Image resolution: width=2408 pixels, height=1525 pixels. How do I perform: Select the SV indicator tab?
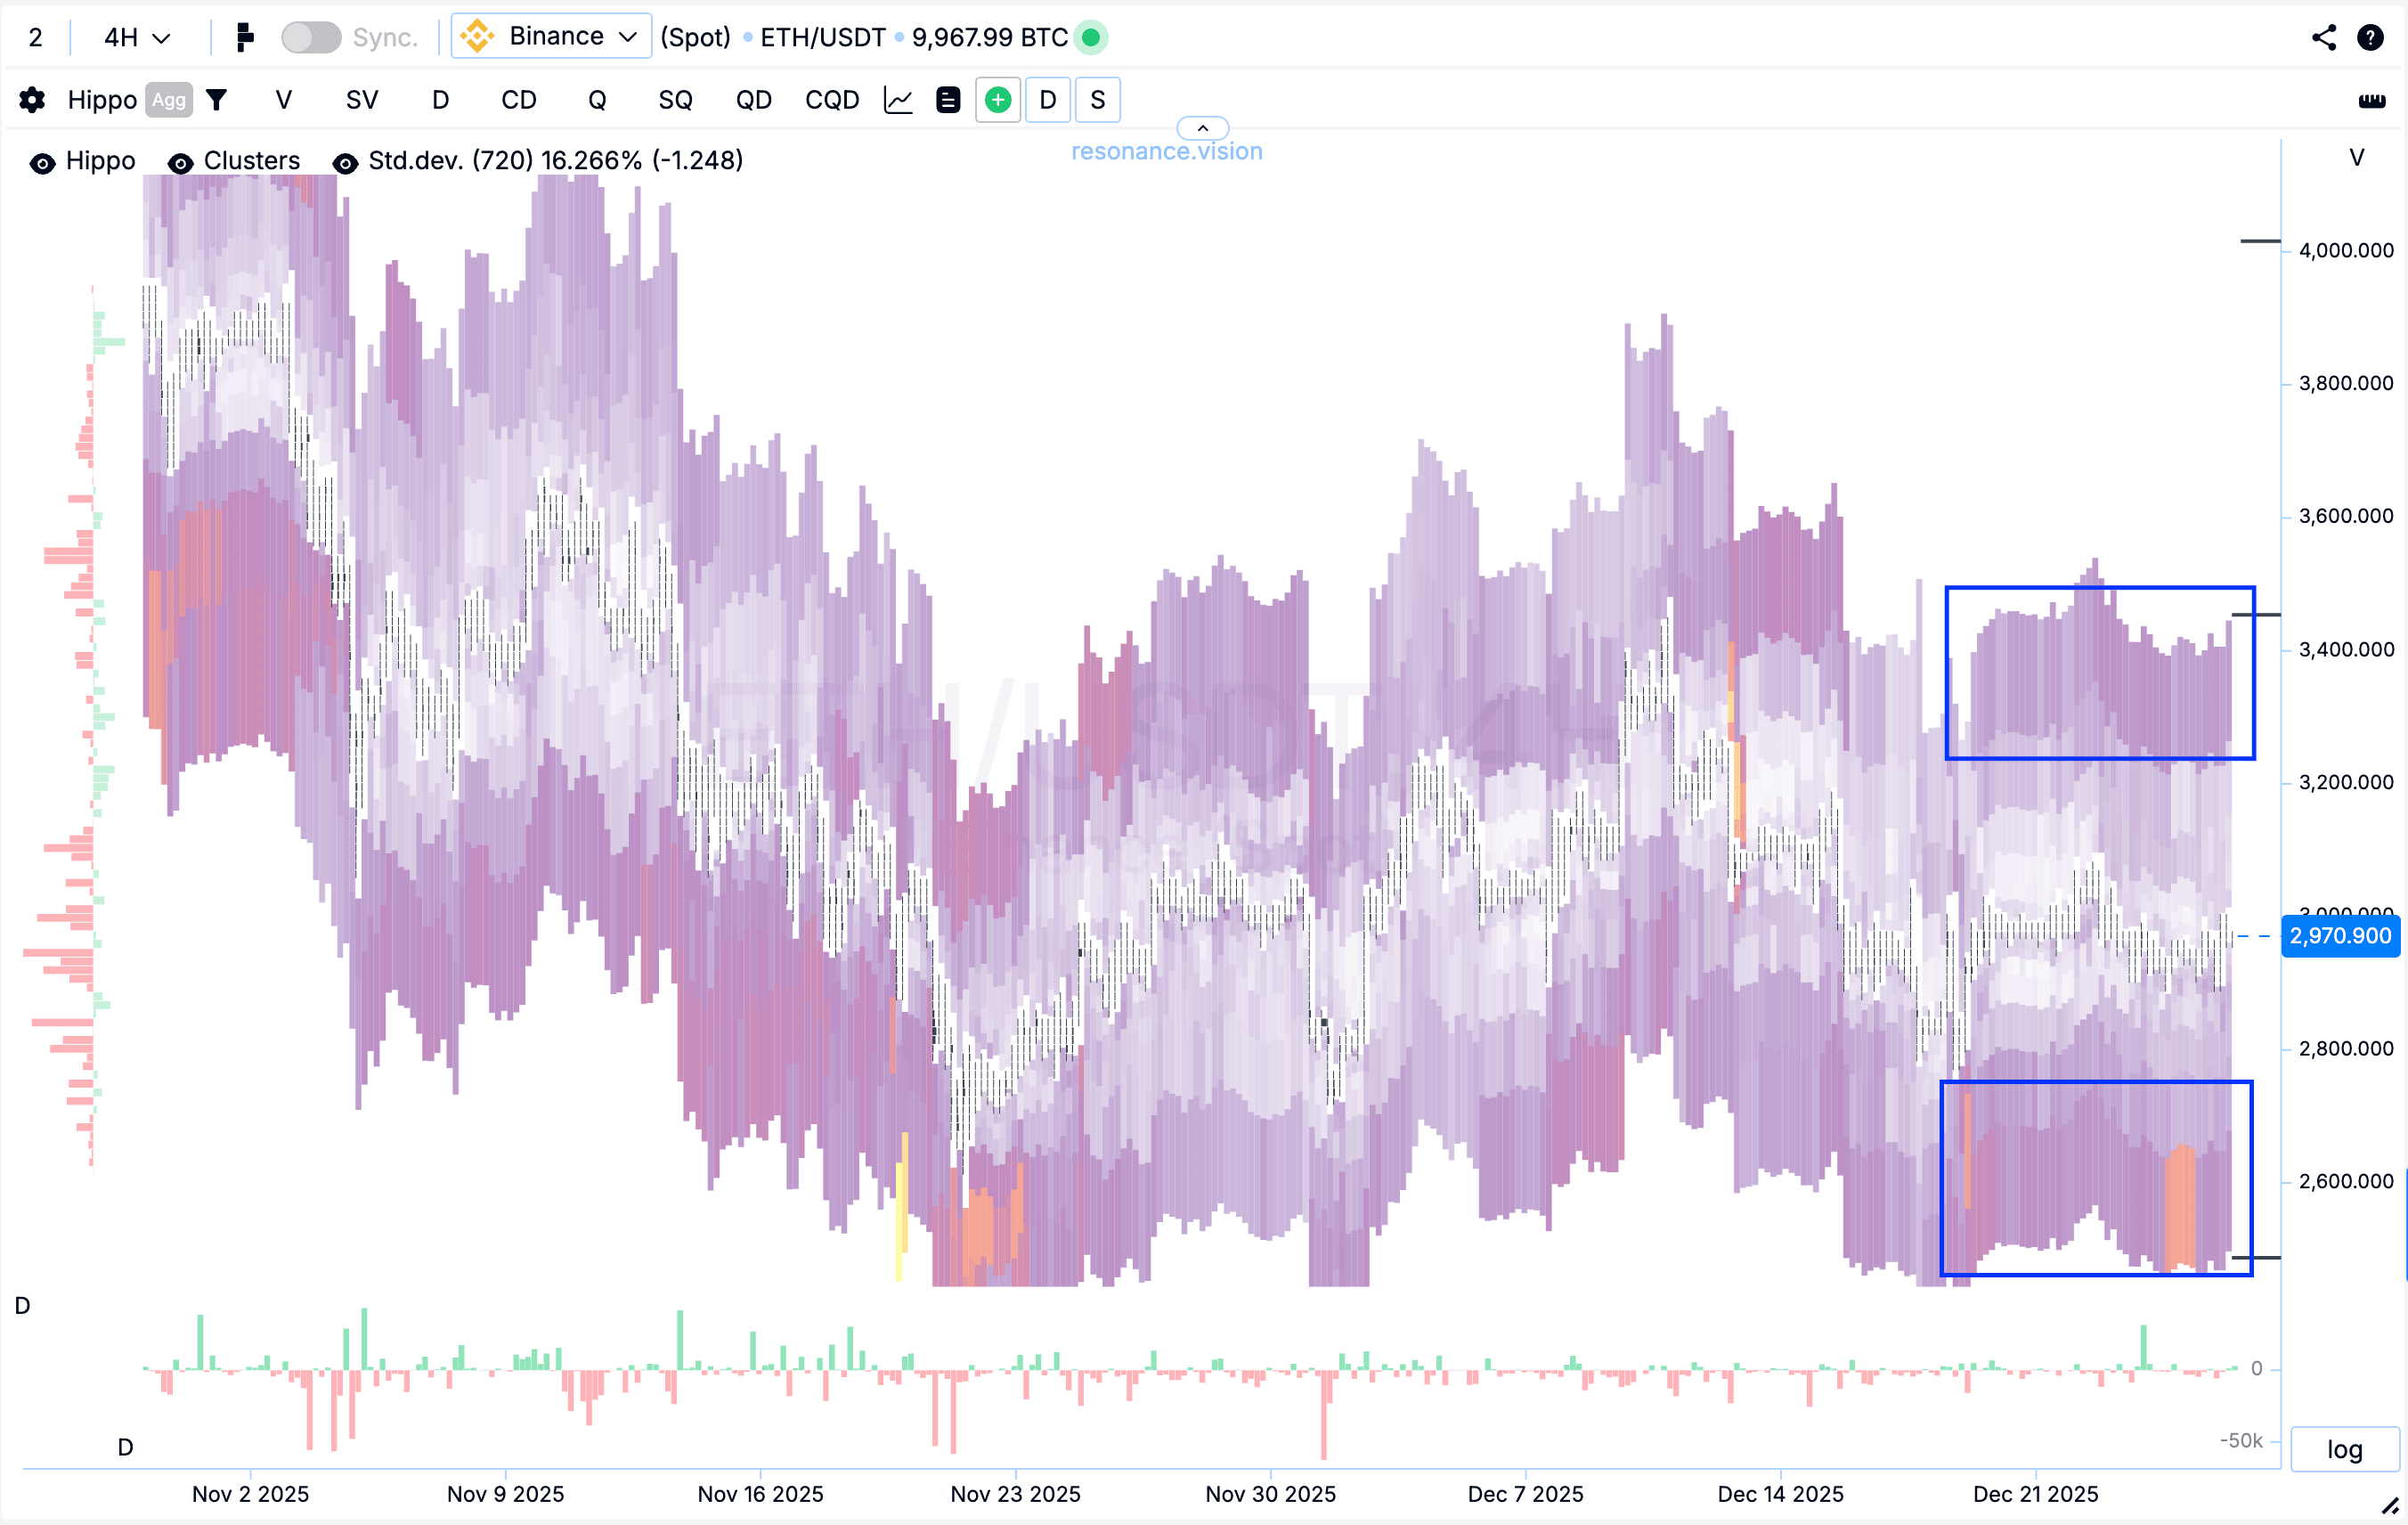pos(361,100)
